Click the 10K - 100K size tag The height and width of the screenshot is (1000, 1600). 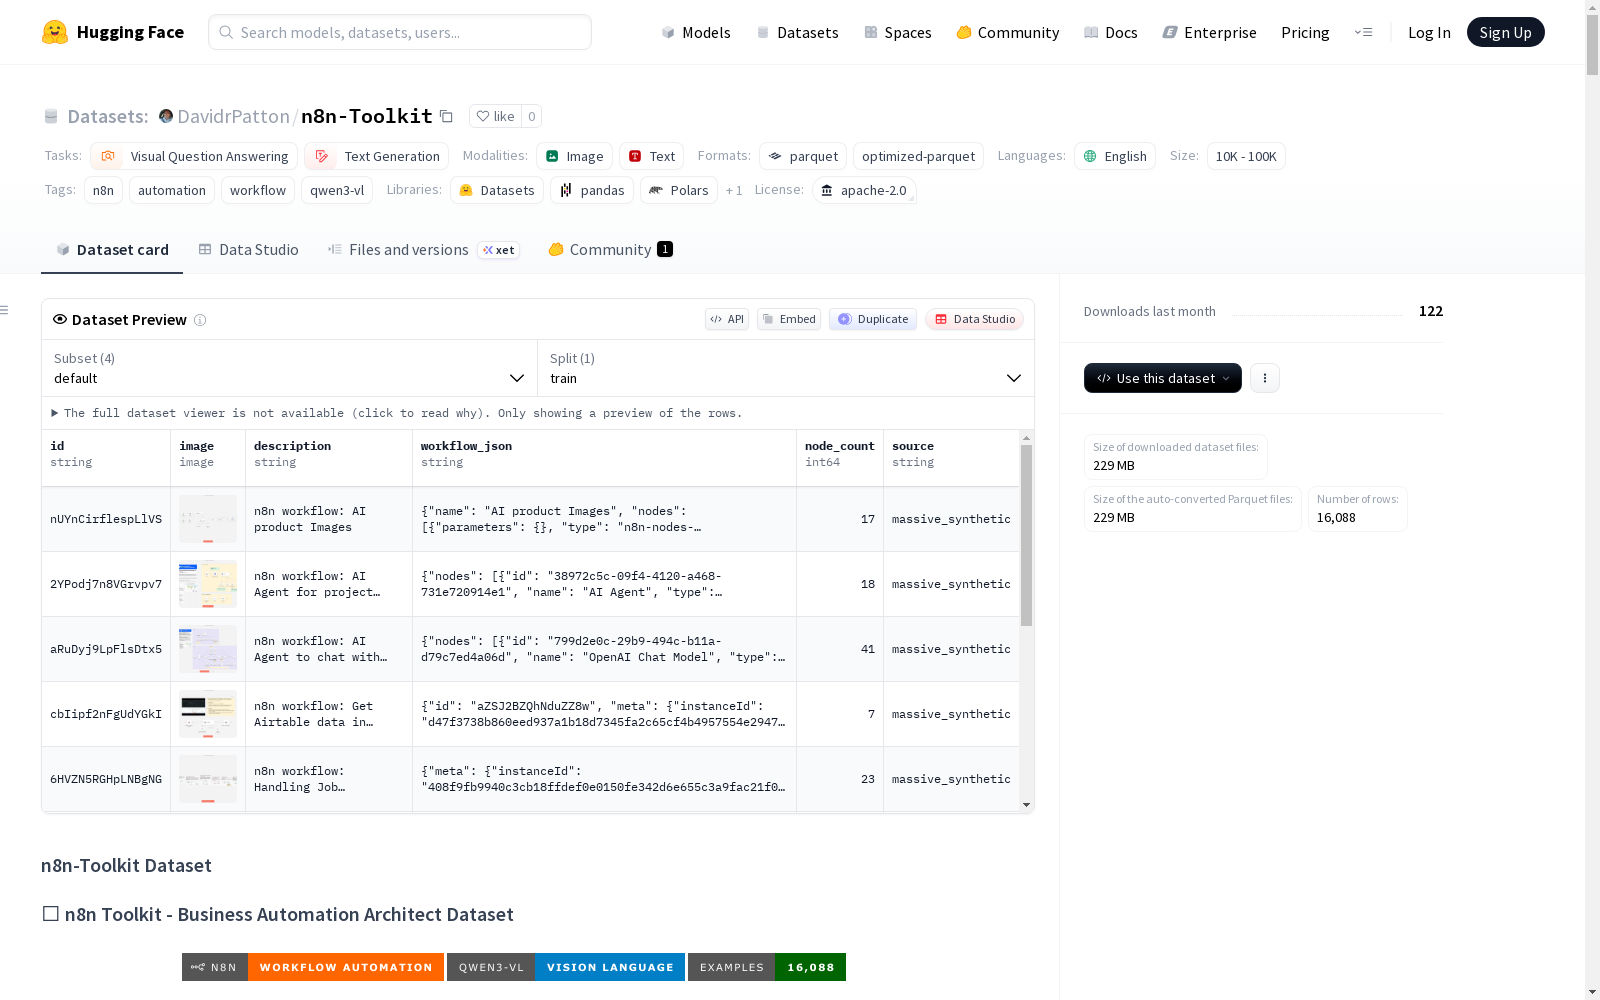[1246, 156]
